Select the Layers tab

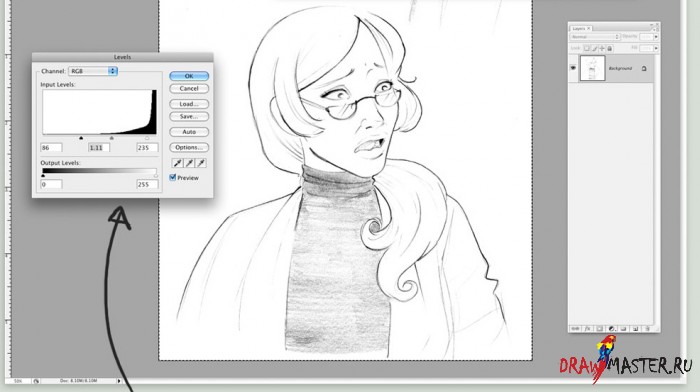coord(579,29)
